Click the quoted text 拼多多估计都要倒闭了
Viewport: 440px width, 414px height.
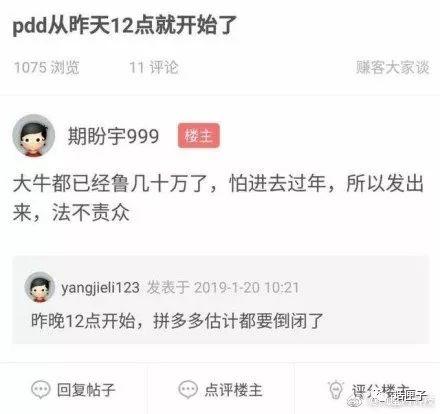click(x=238, y=321)
